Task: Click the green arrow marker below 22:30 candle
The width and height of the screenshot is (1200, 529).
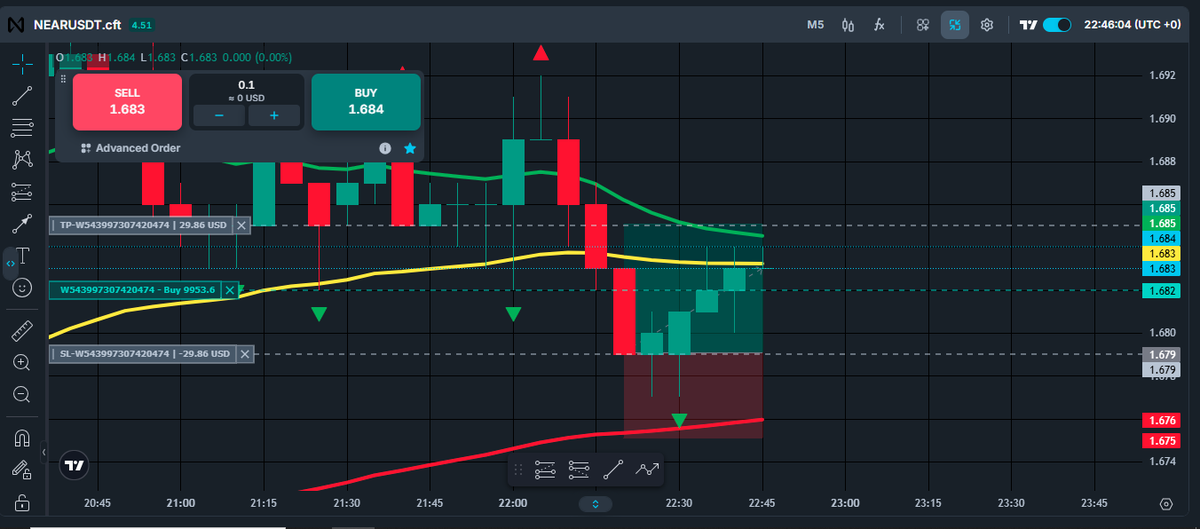Action: point(679,421)
